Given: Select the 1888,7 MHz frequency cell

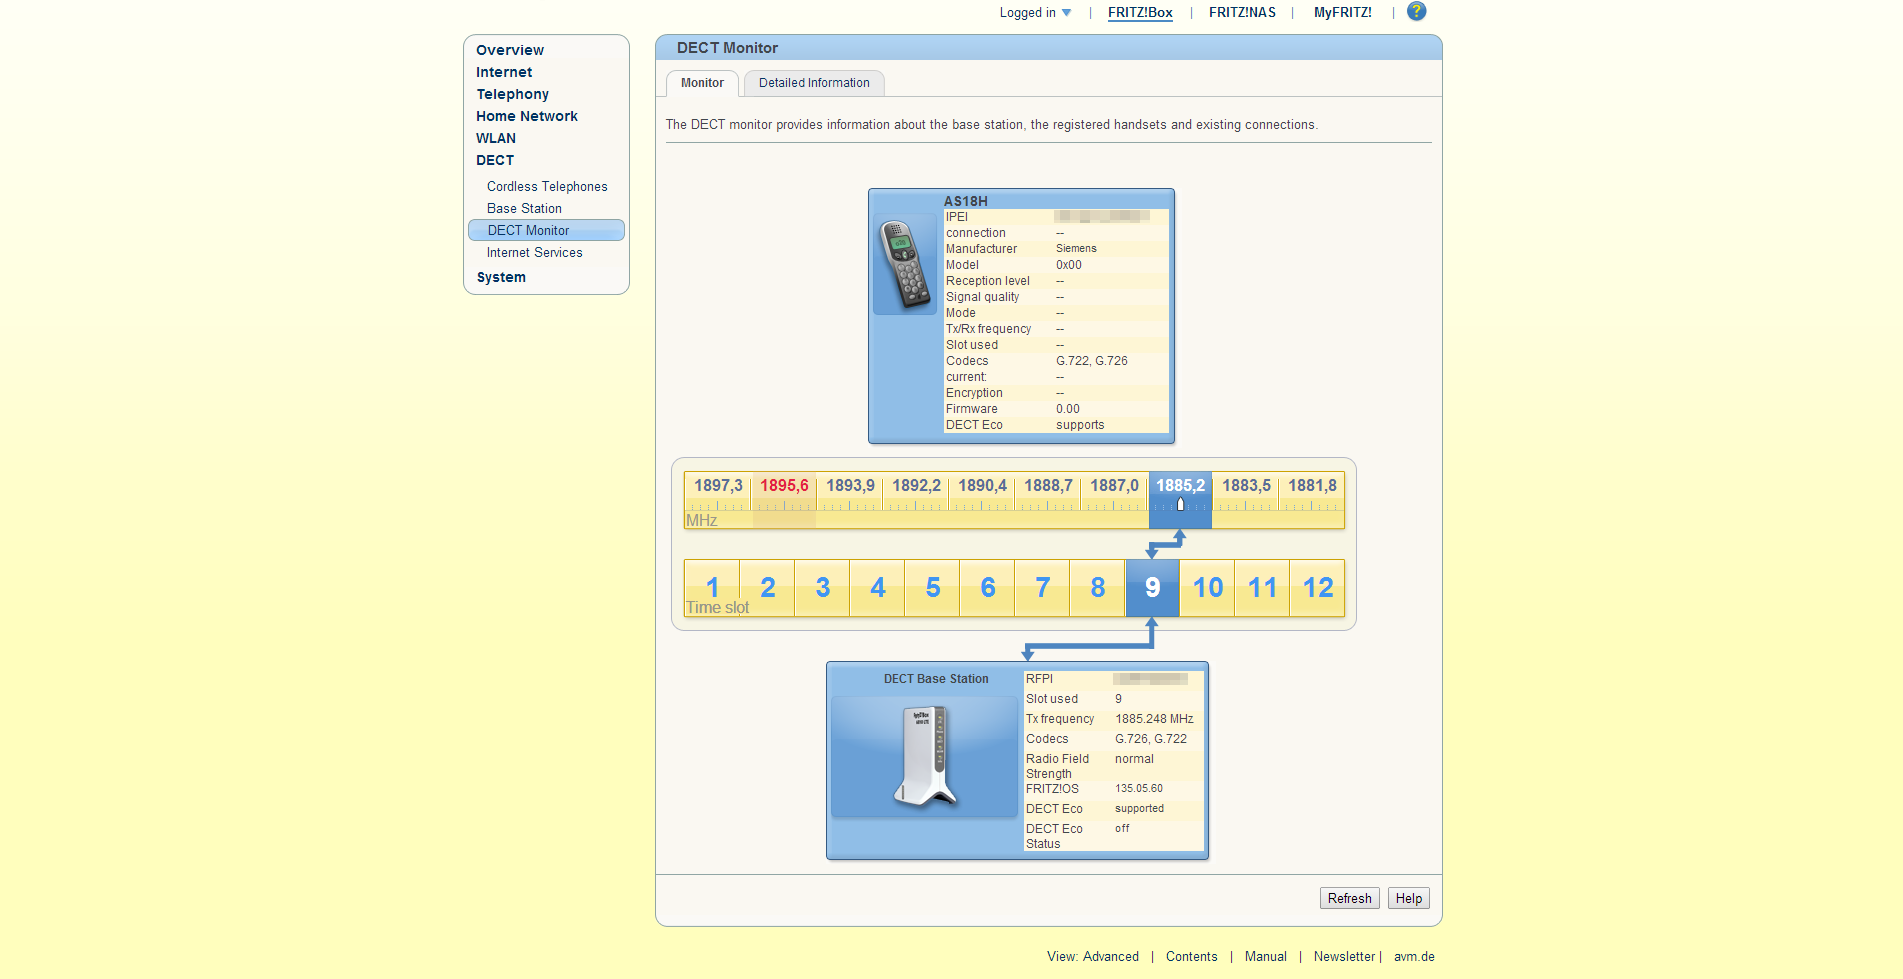Looking at the screenshot, I should point(1048,499).
